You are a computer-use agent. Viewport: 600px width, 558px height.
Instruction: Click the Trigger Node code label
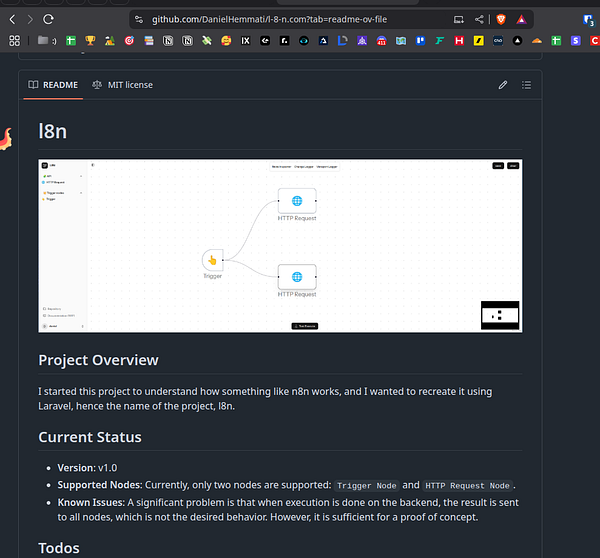[367, 486]
